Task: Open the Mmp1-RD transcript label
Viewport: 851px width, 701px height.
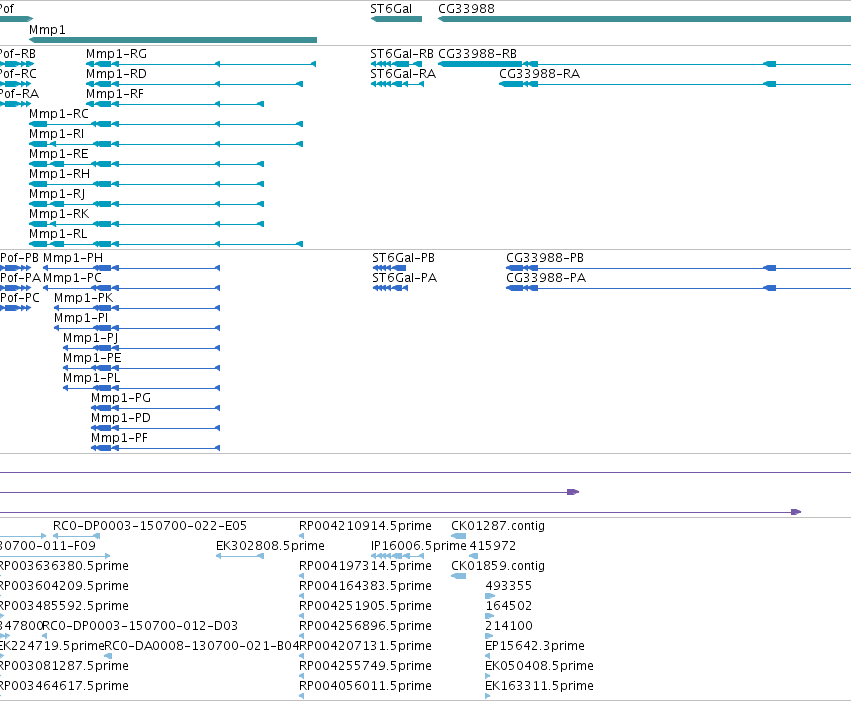Action: click(116, 74)
